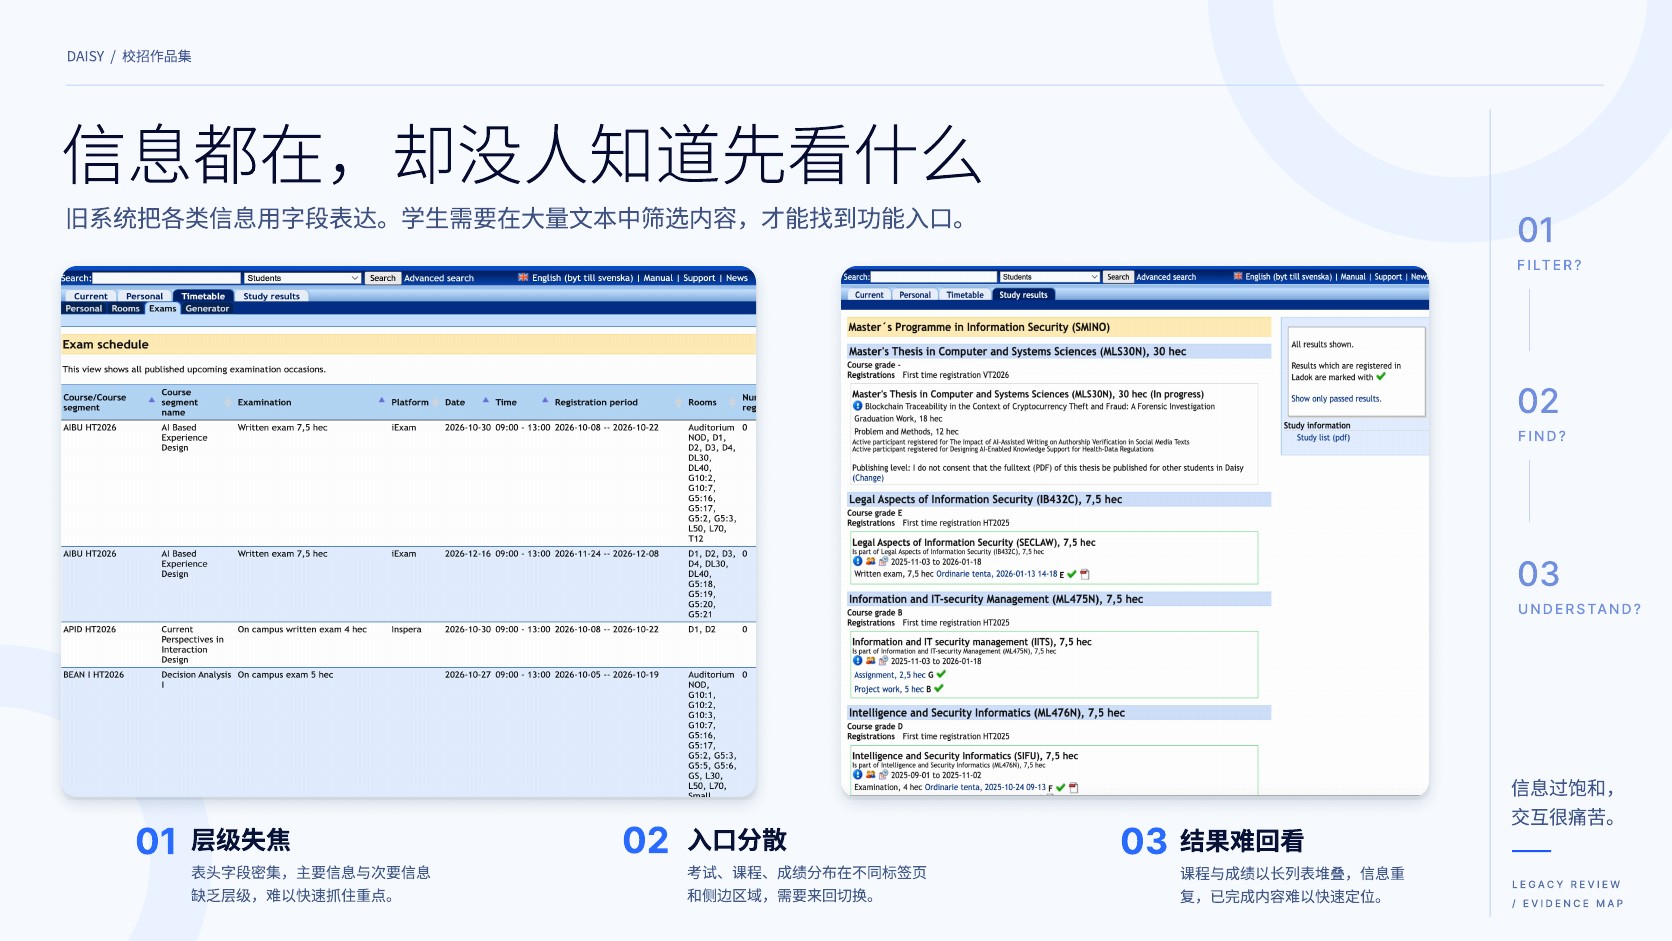The height and width of the screenshot is (941, 1672).
Task: Open the info icon under the IITS course
Action: (x=857, y=660)
